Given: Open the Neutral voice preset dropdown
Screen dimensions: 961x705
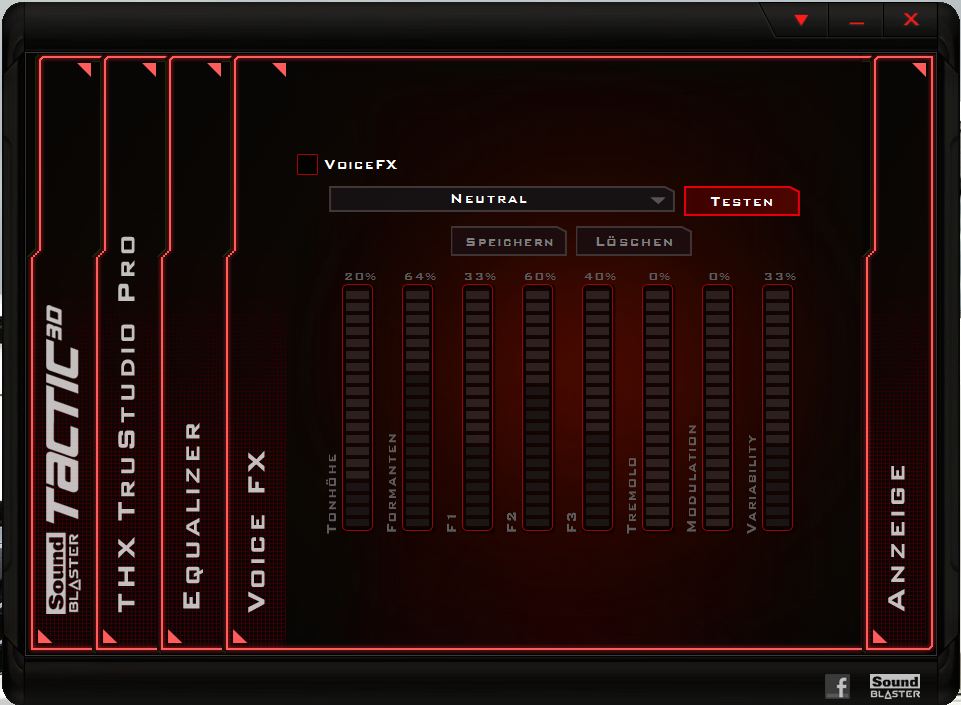Looking at the screenshot, I should pyautogui.click(x=501, y=199).
